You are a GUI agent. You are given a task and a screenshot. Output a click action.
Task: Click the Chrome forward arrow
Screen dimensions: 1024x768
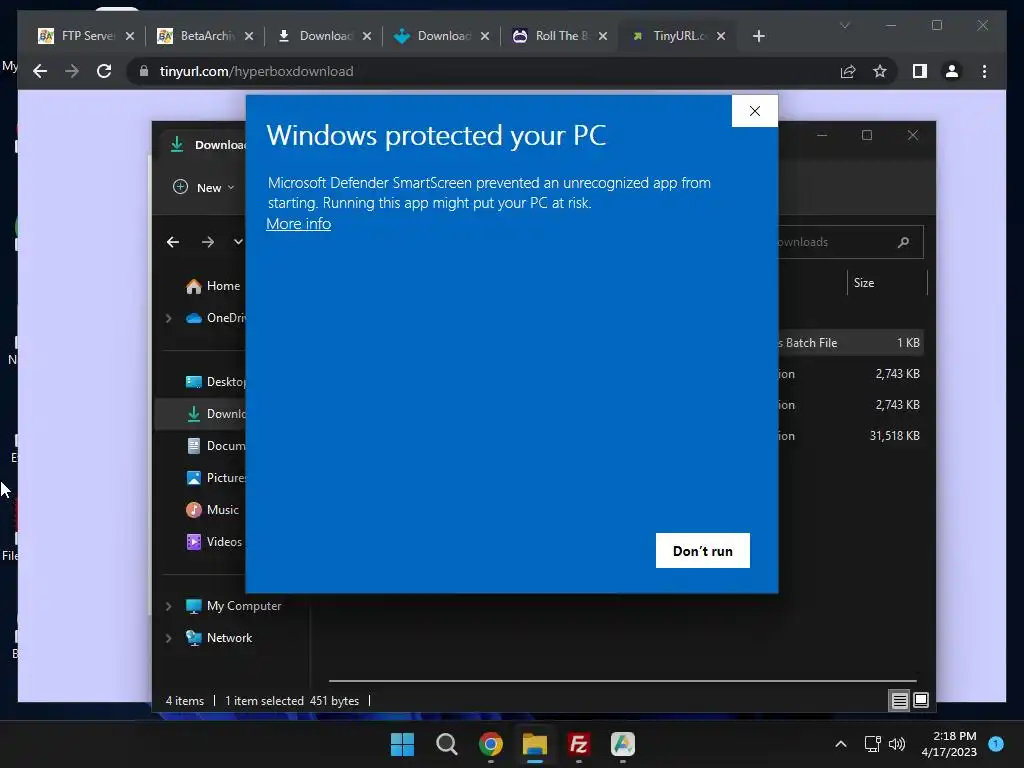tap(72, 71)
